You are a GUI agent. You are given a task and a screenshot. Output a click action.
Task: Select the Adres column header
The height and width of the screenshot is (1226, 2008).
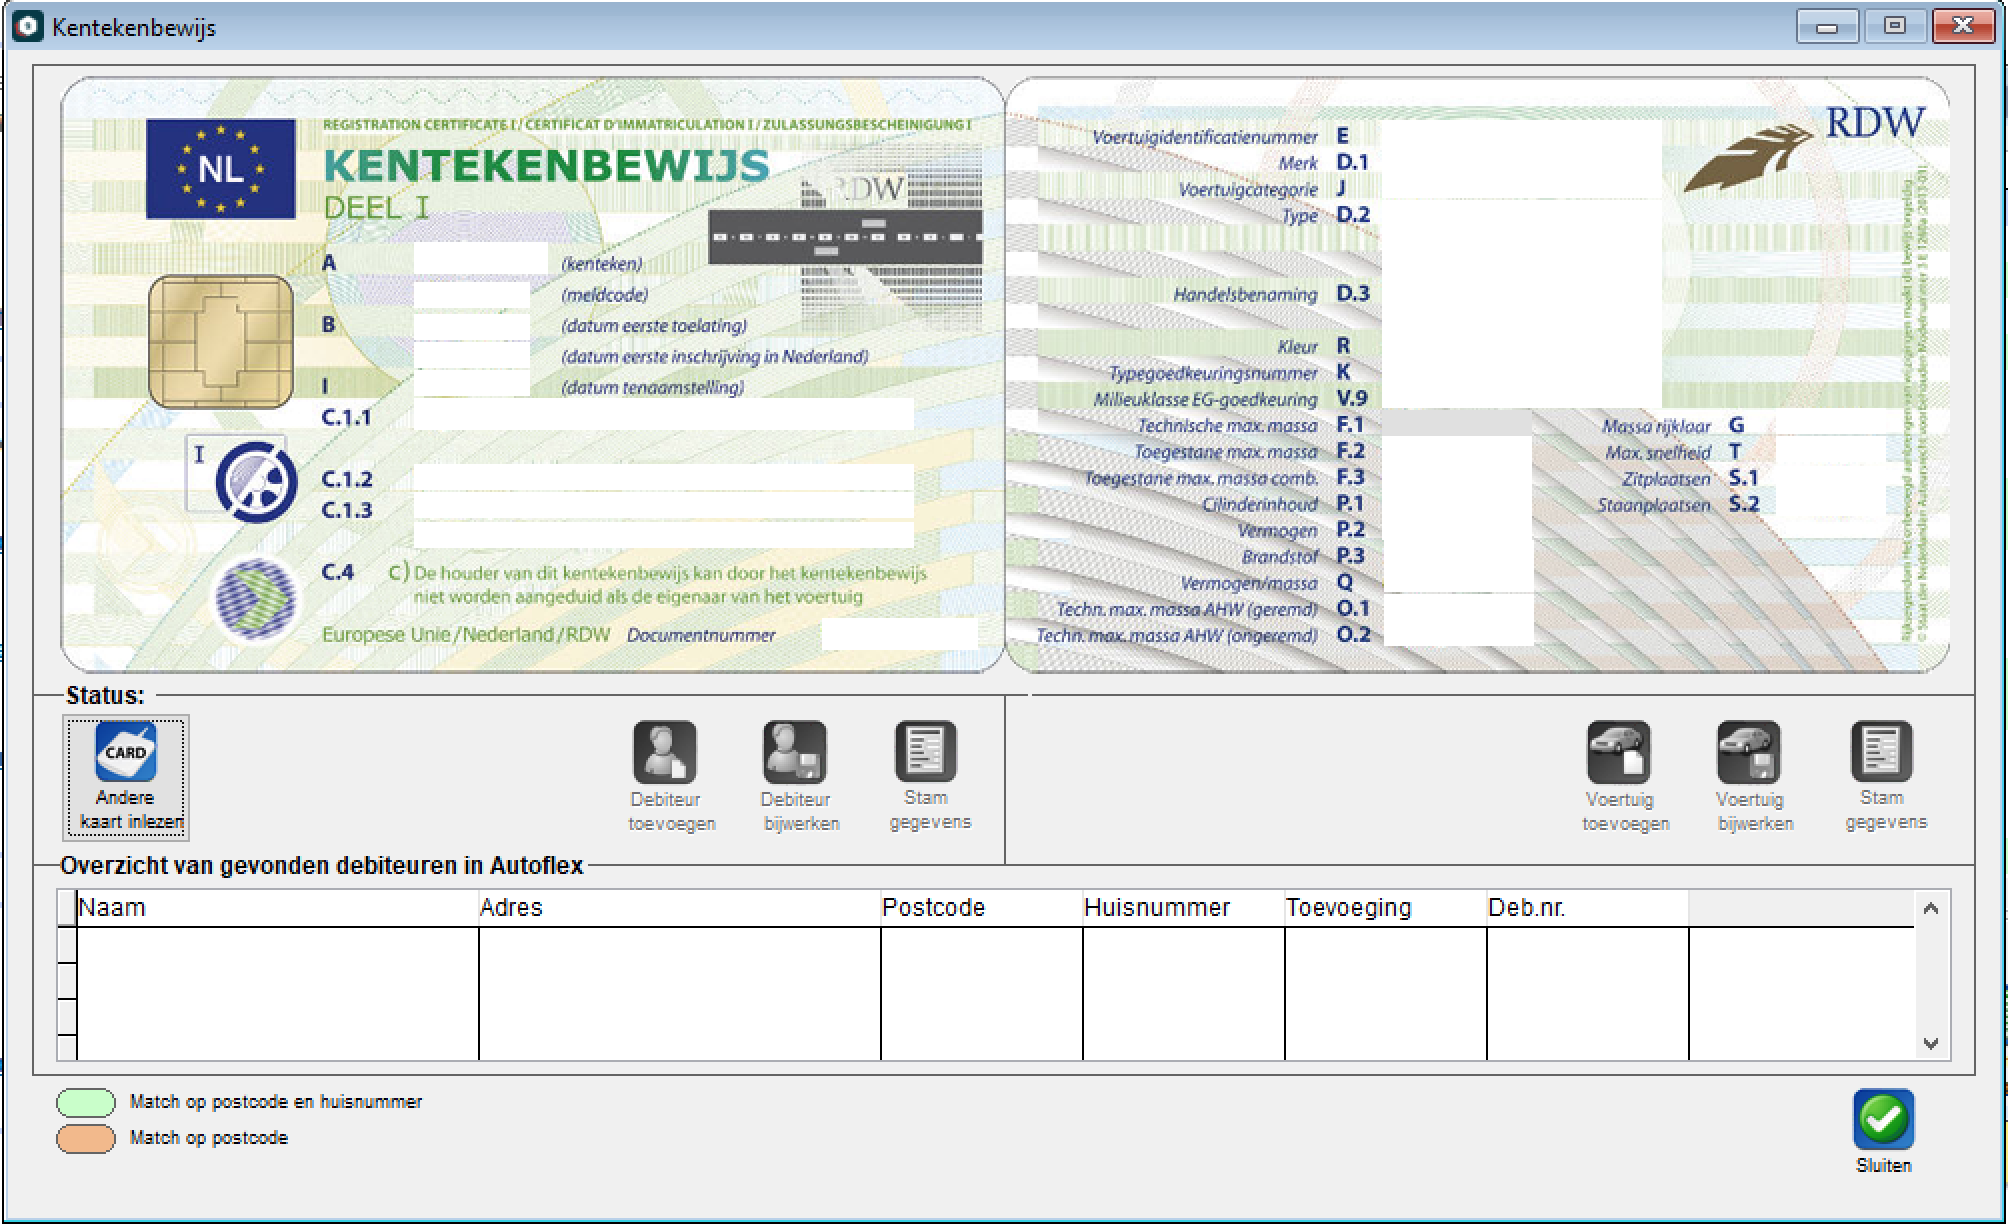(x=680, y=908)
